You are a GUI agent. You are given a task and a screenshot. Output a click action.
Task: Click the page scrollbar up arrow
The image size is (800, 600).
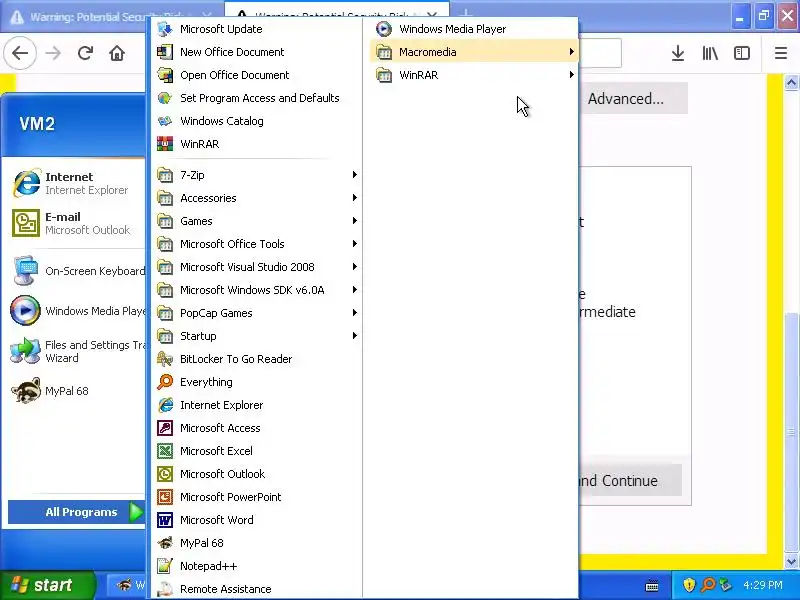click(791, 83)
